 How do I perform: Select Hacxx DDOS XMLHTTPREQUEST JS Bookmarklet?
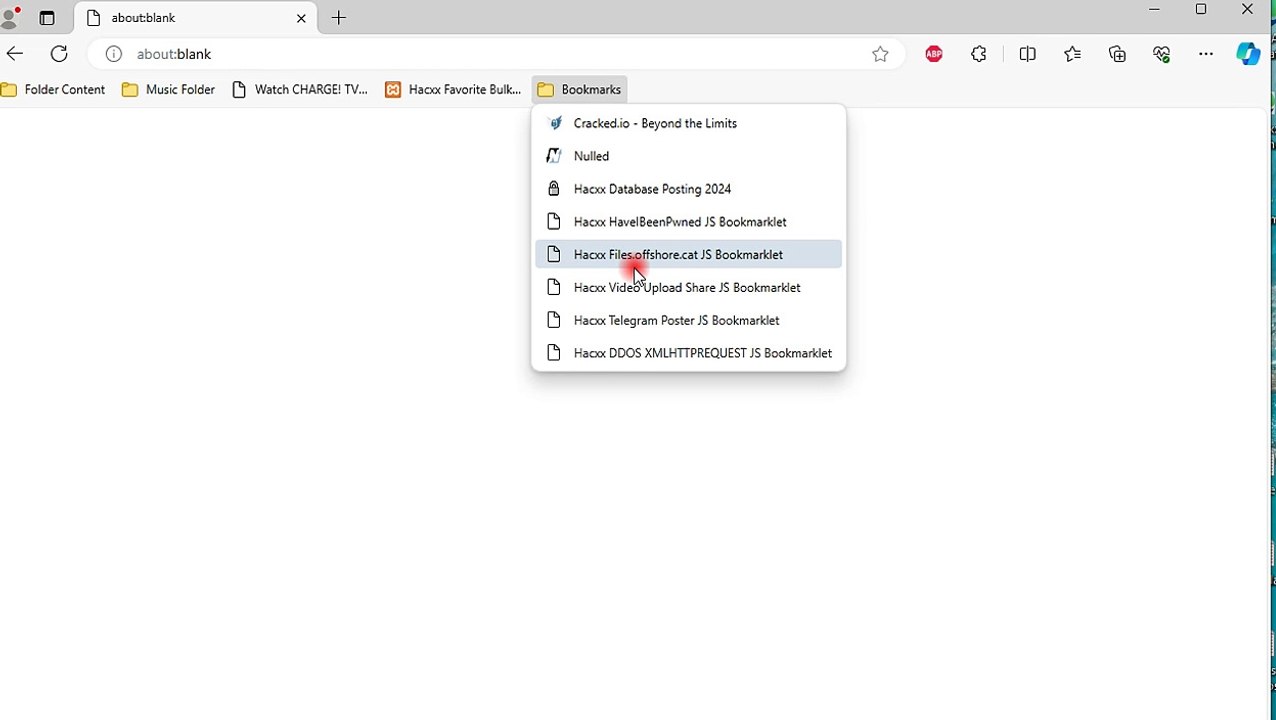689,353
